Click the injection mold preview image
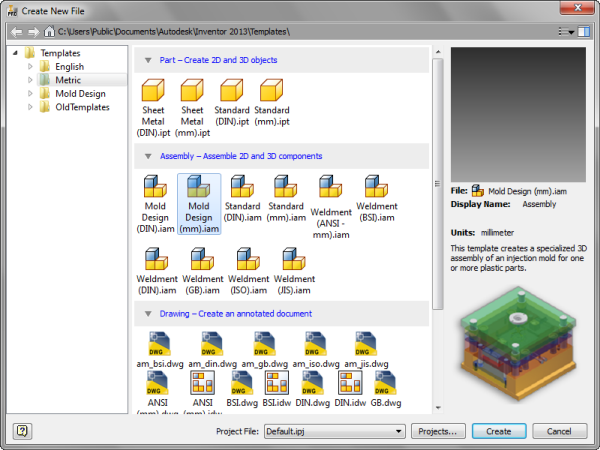 coord(518,344)
